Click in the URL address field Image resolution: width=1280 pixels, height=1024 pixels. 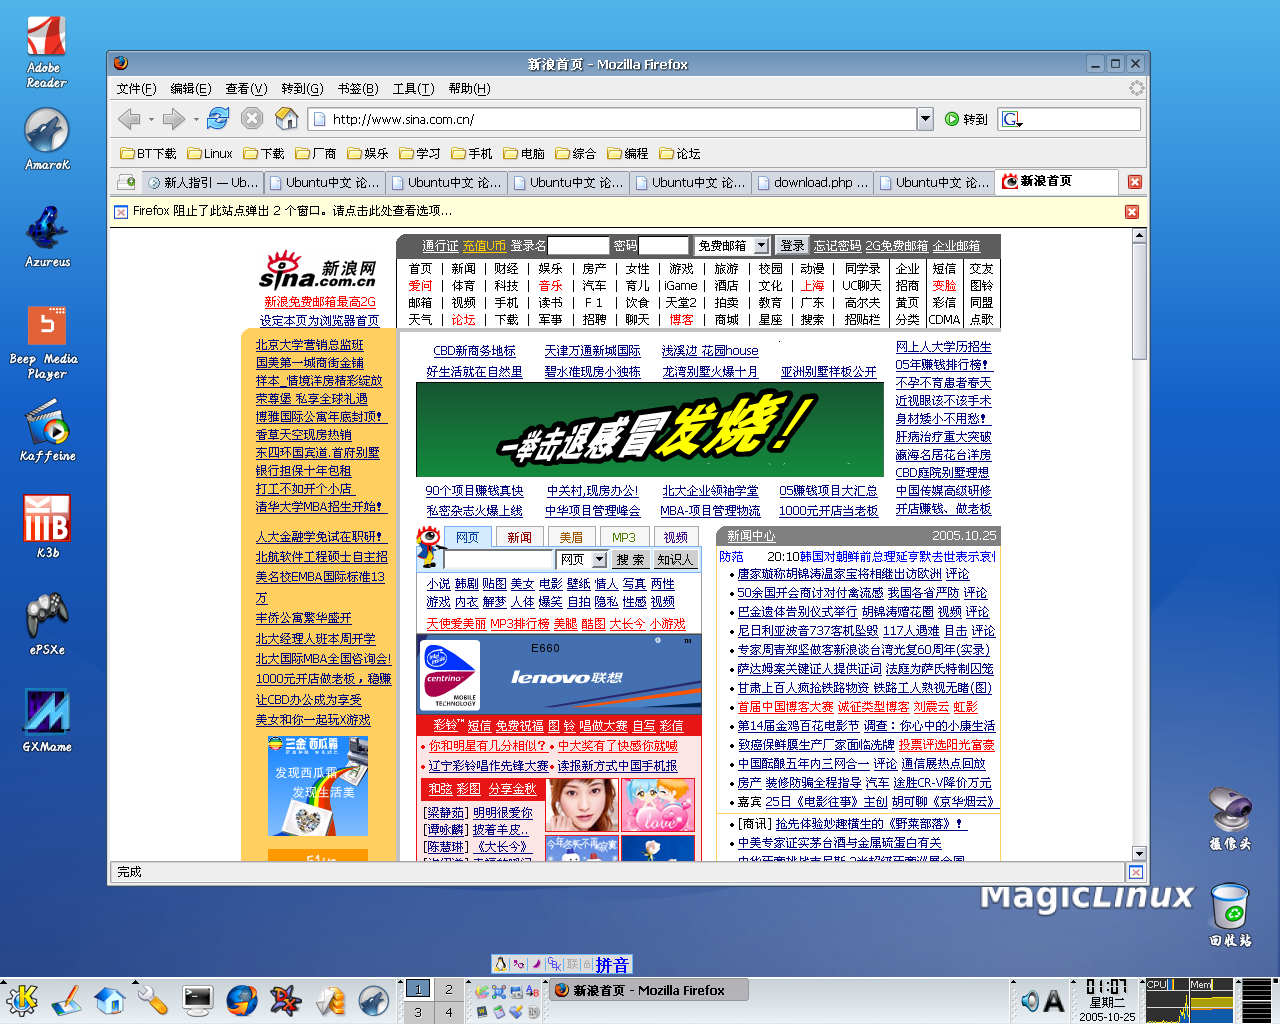point(612,119)
